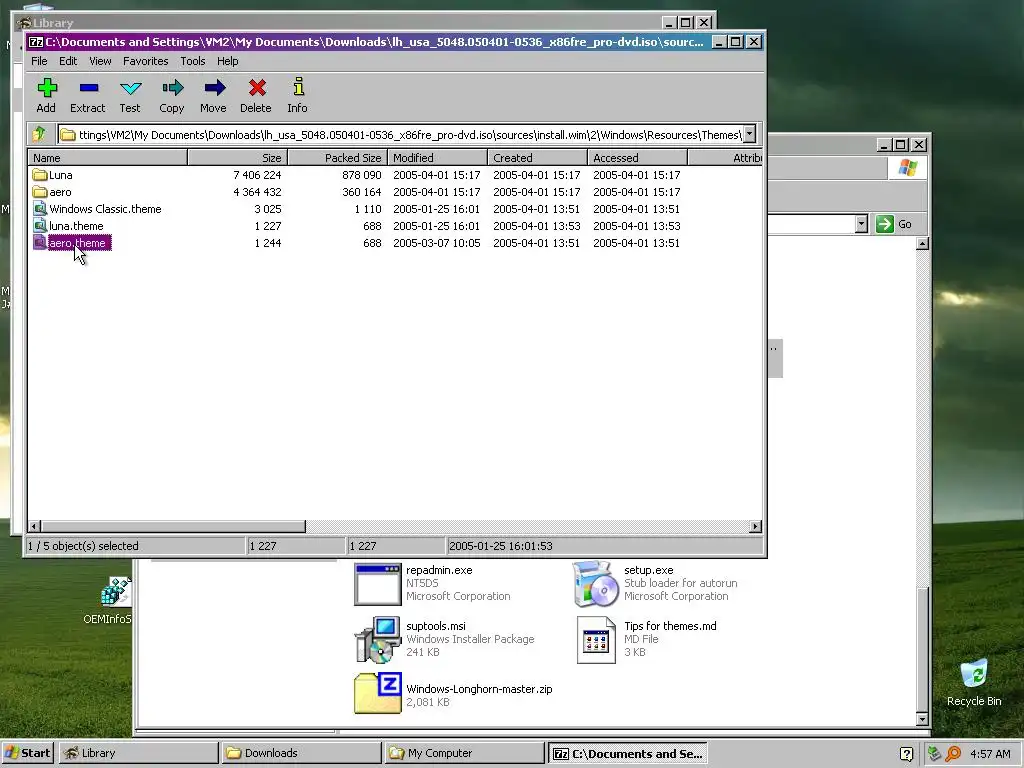1024x768 pixels.
Task: Open the File menu
Action: point(39,61)
